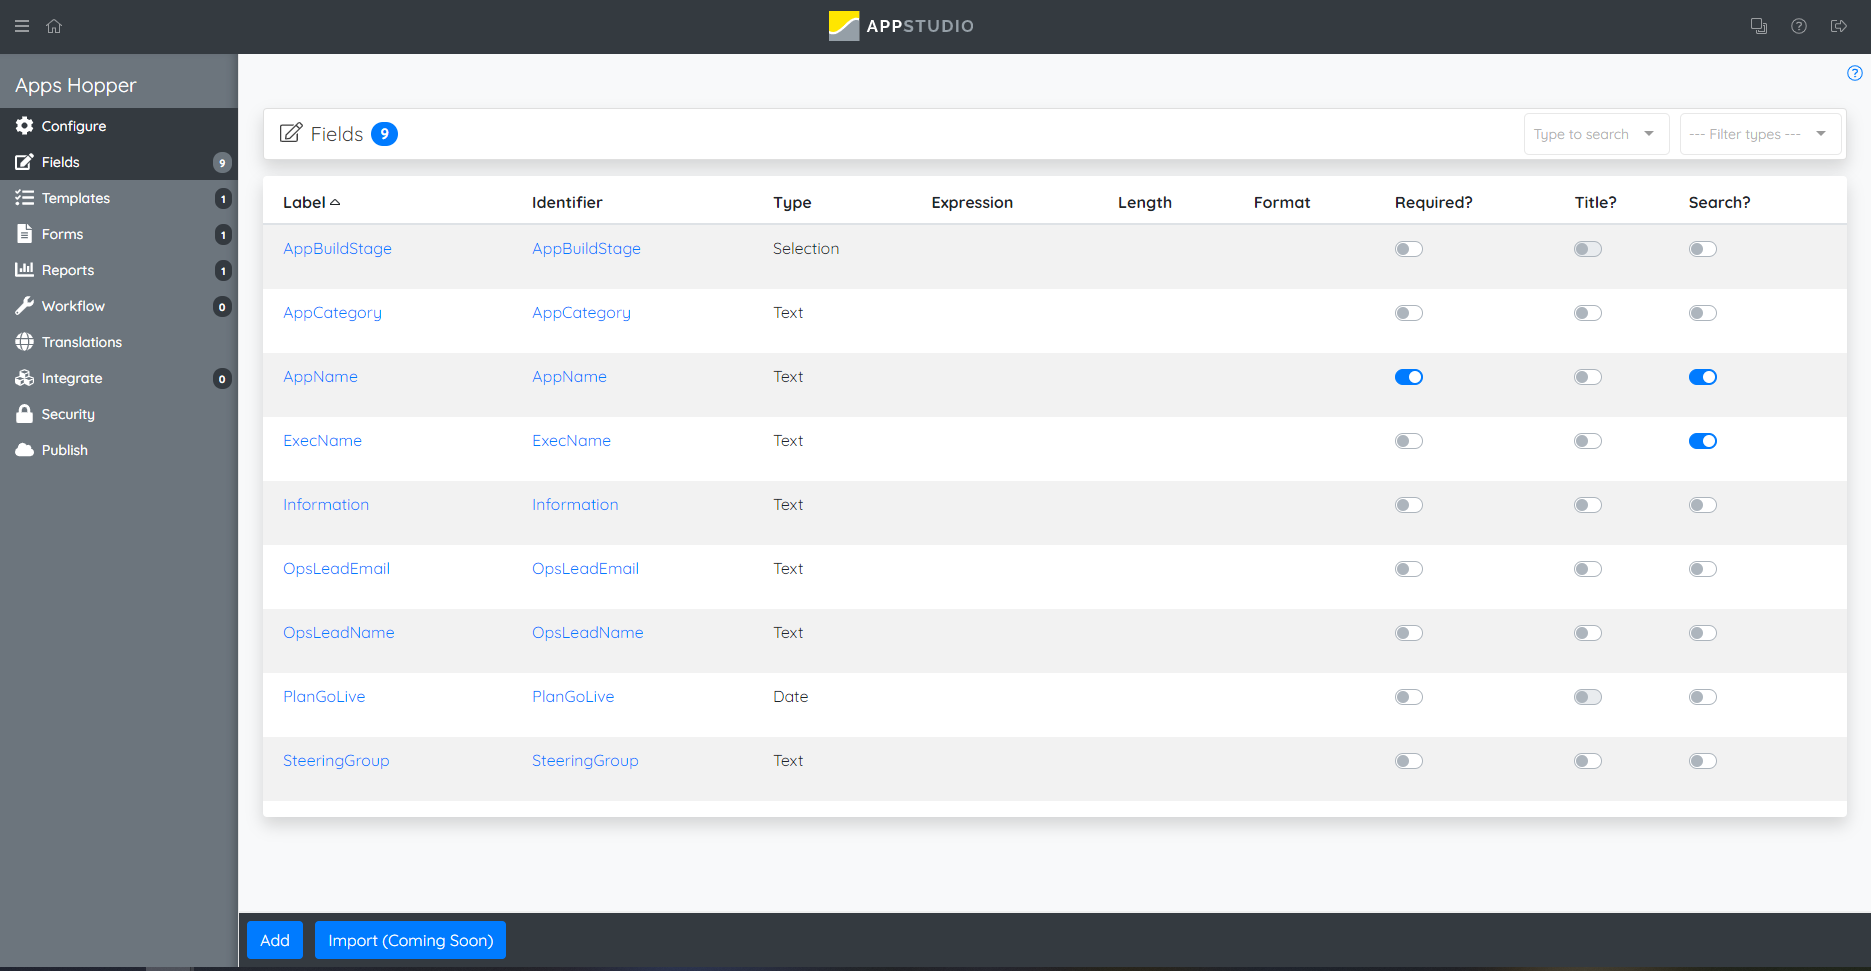Image resolution: width=1871 pixels, height=971 pixels.
Task: Open the Information label link
Action: click(x=326, y=504)
